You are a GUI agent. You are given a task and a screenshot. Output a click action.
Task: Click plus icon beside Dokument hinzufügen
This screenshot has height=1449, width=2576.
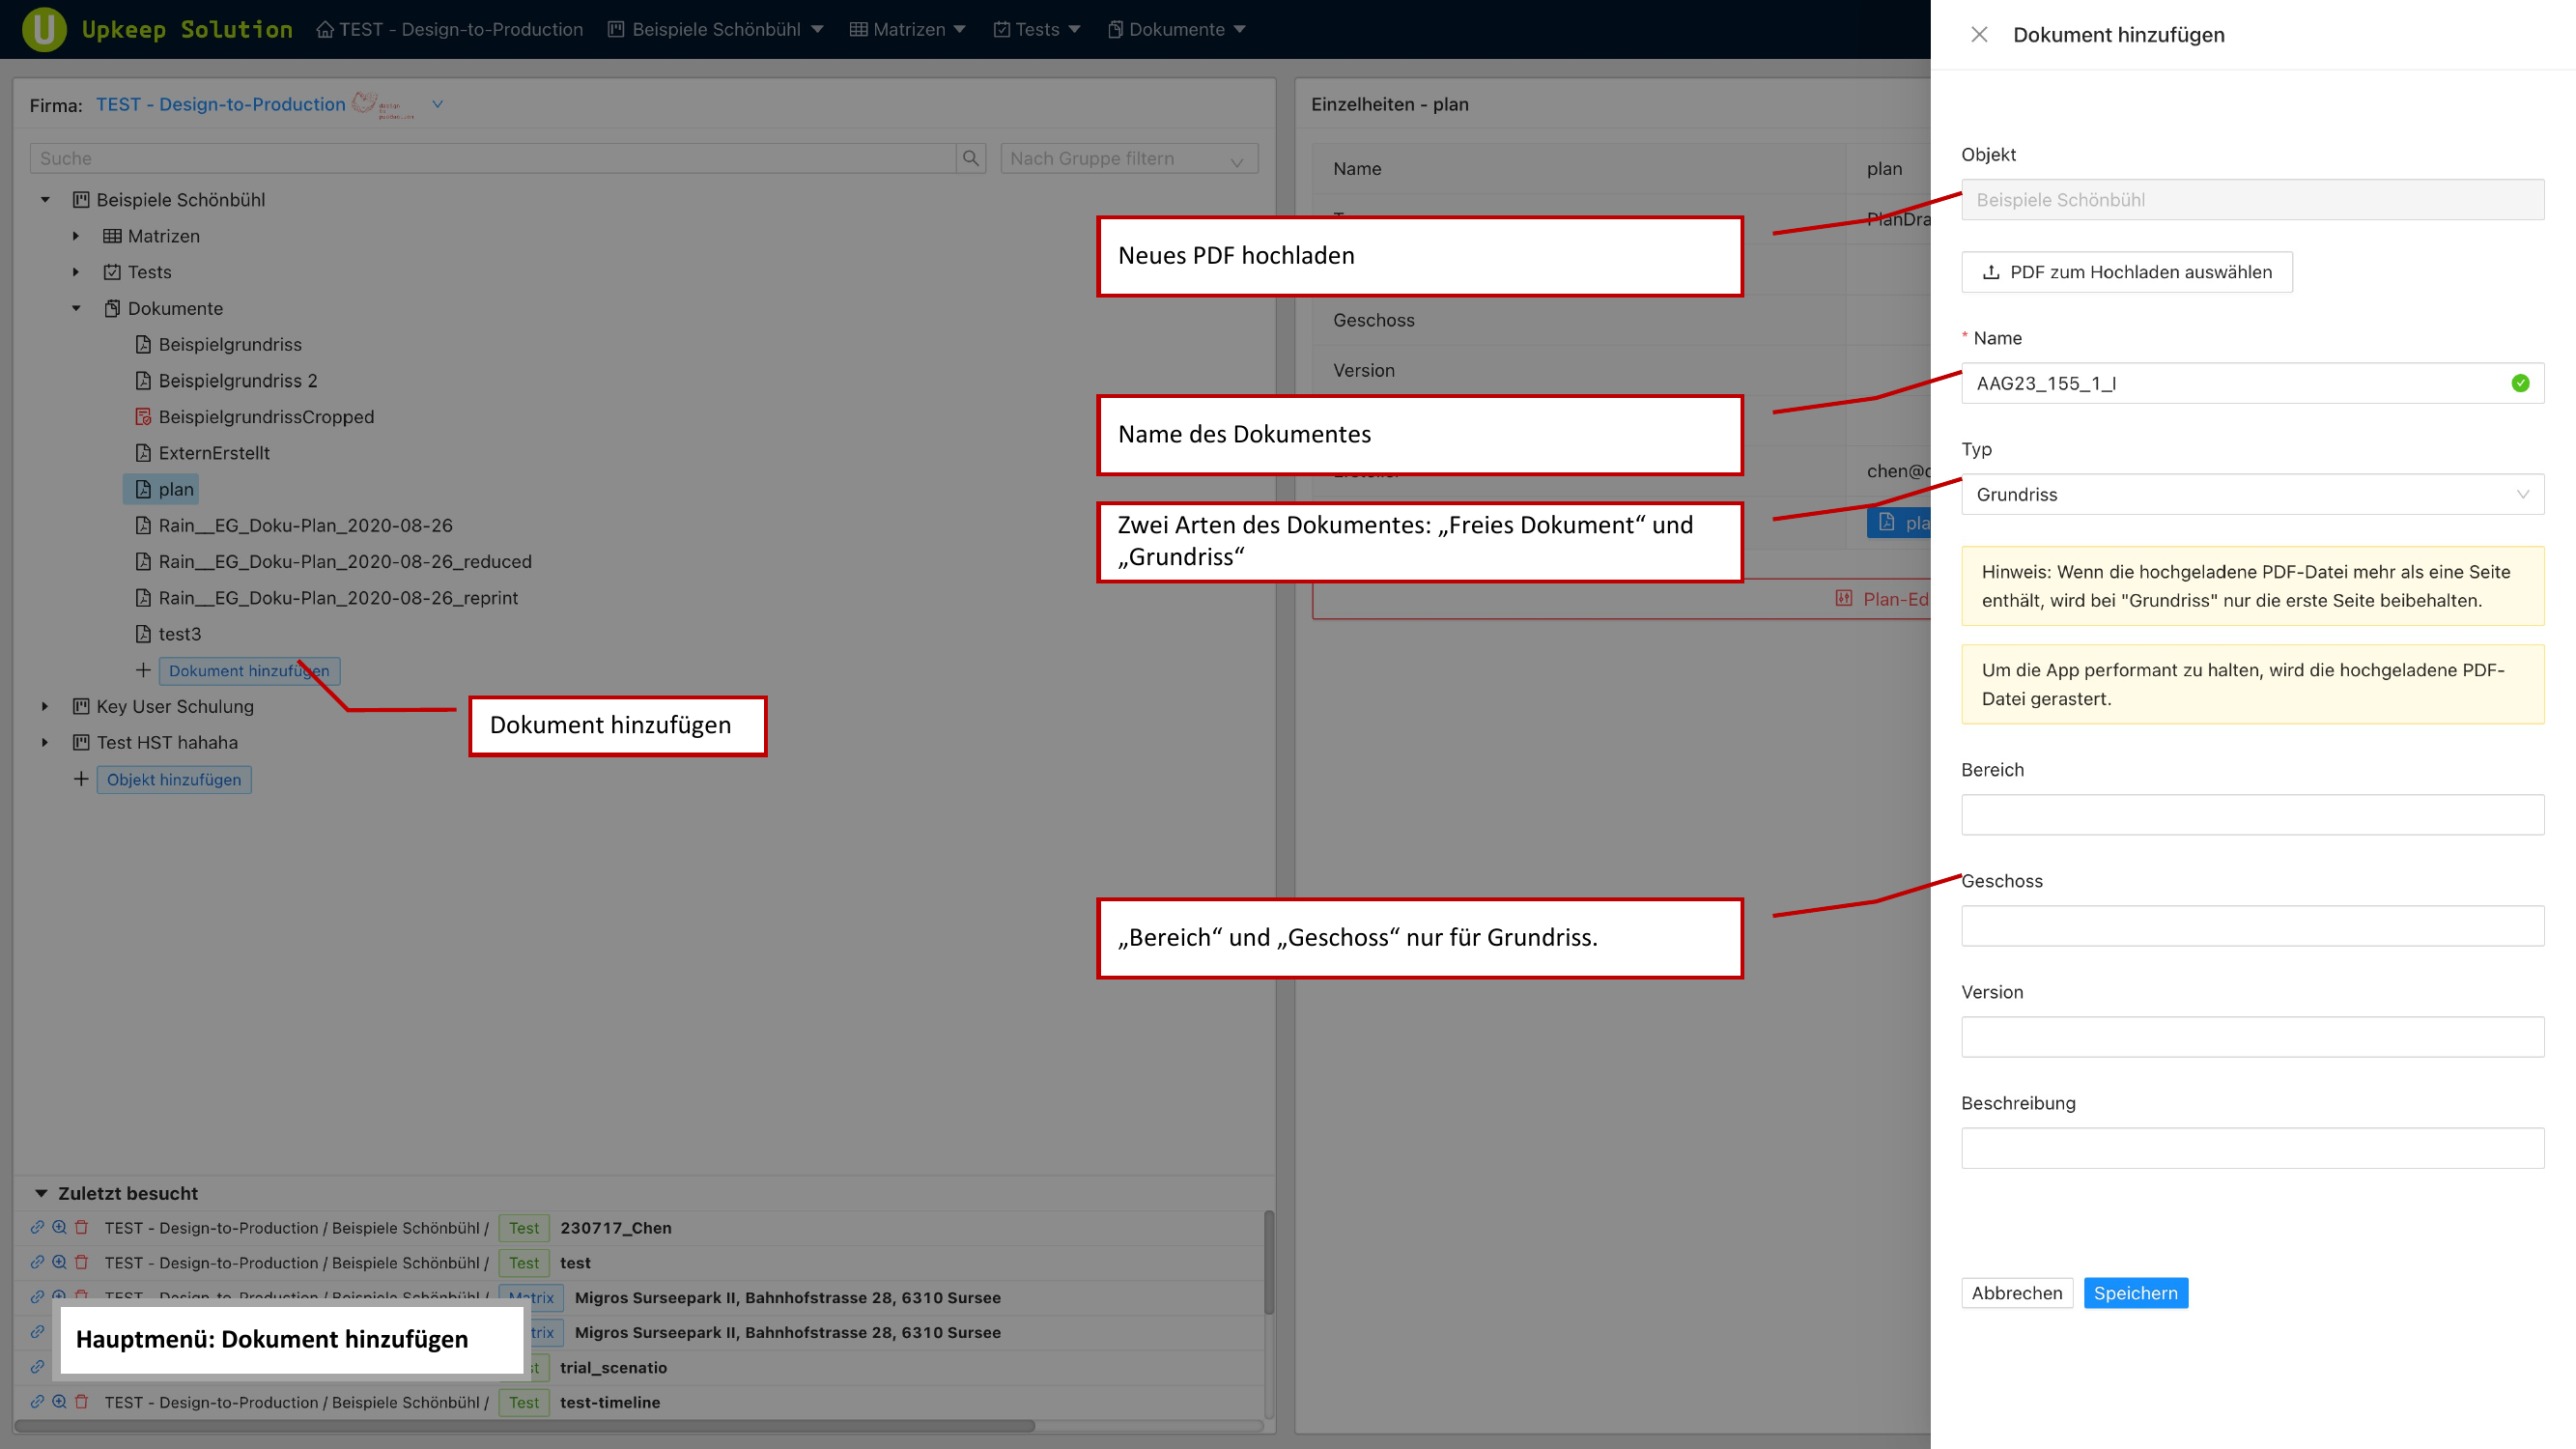[143, 670]
